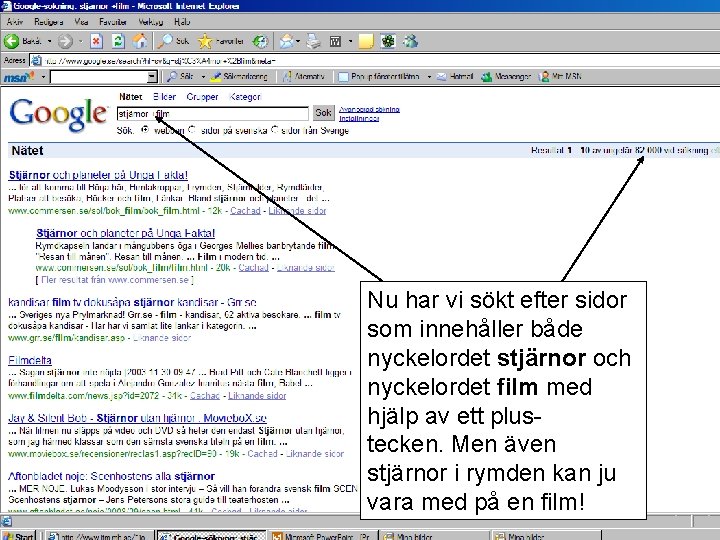Open the Verktyg menu
The image size is (720, 540).
(x=150, y=22)
